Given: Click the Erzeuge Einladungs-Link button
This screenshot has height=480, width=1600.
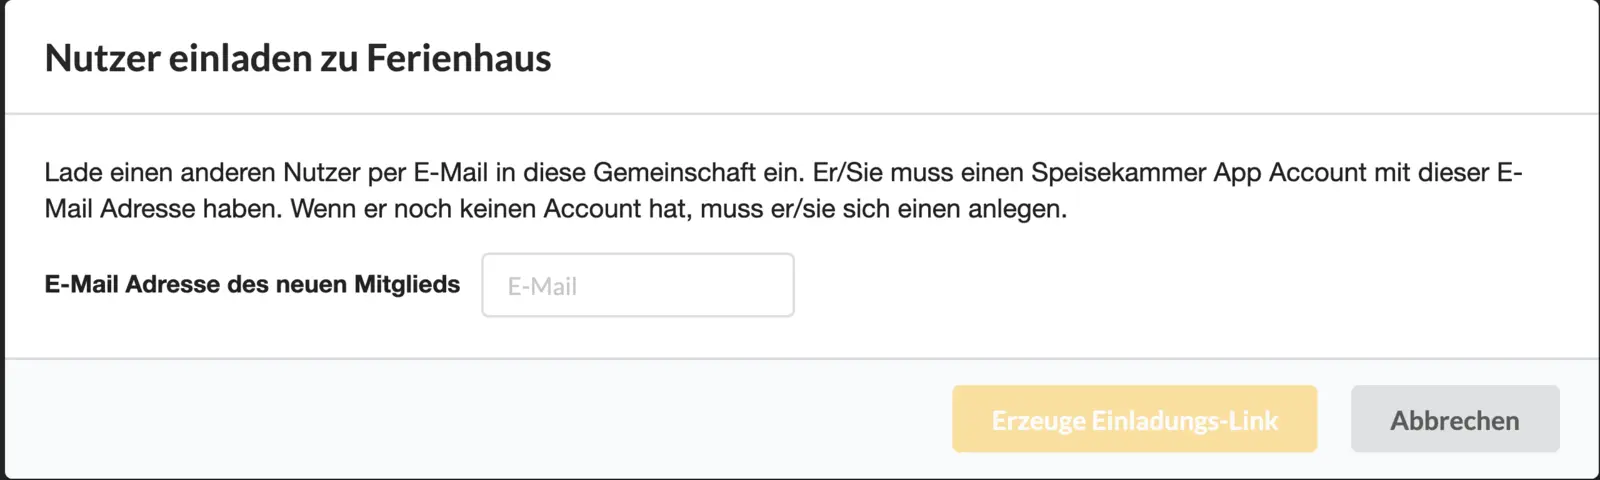Looking at the screenshot, I should 1134,419.
